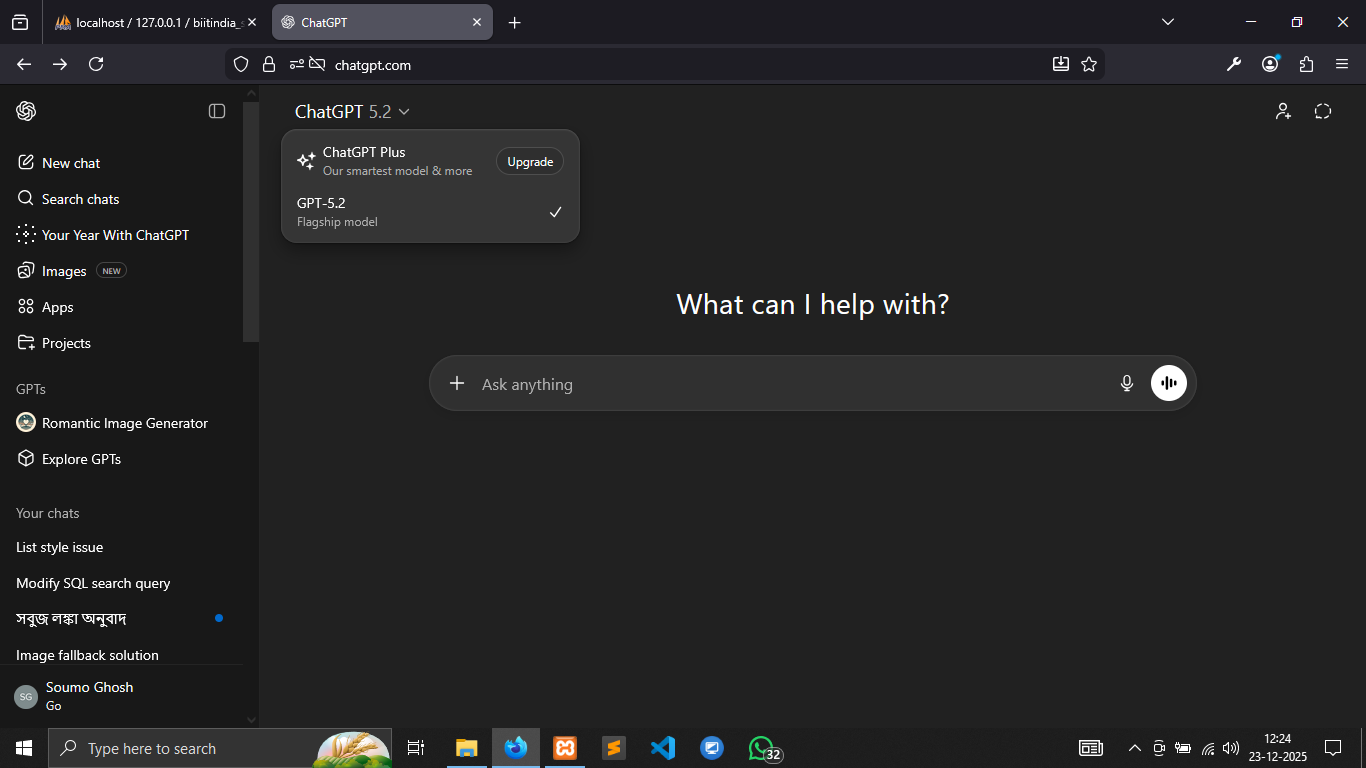Click the ChatGPT logo in sidebar

tap(26, 111)
